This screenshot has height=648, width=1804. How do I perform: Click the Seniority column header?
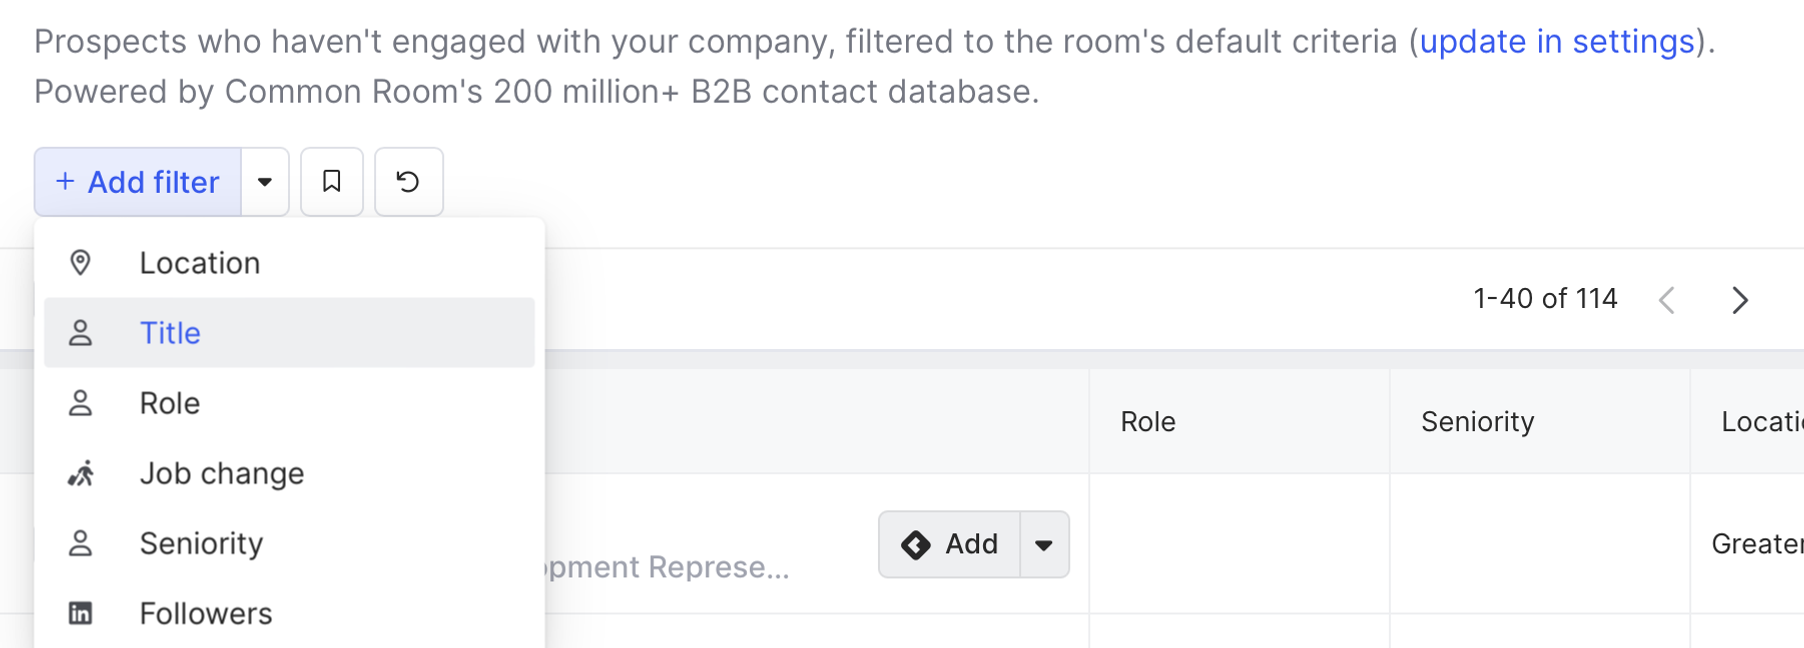coord(1477,422)
